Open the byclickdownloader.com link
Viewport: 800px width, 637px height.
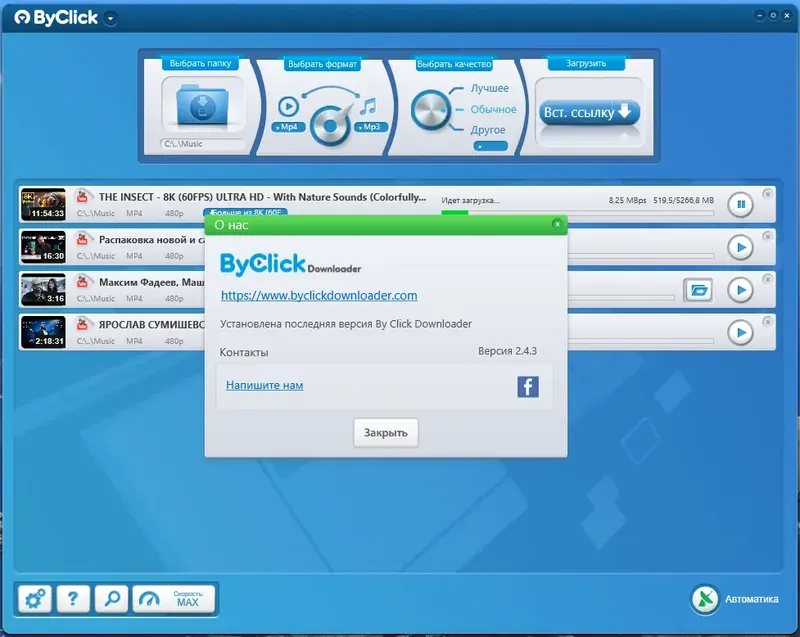pos(319,296)
